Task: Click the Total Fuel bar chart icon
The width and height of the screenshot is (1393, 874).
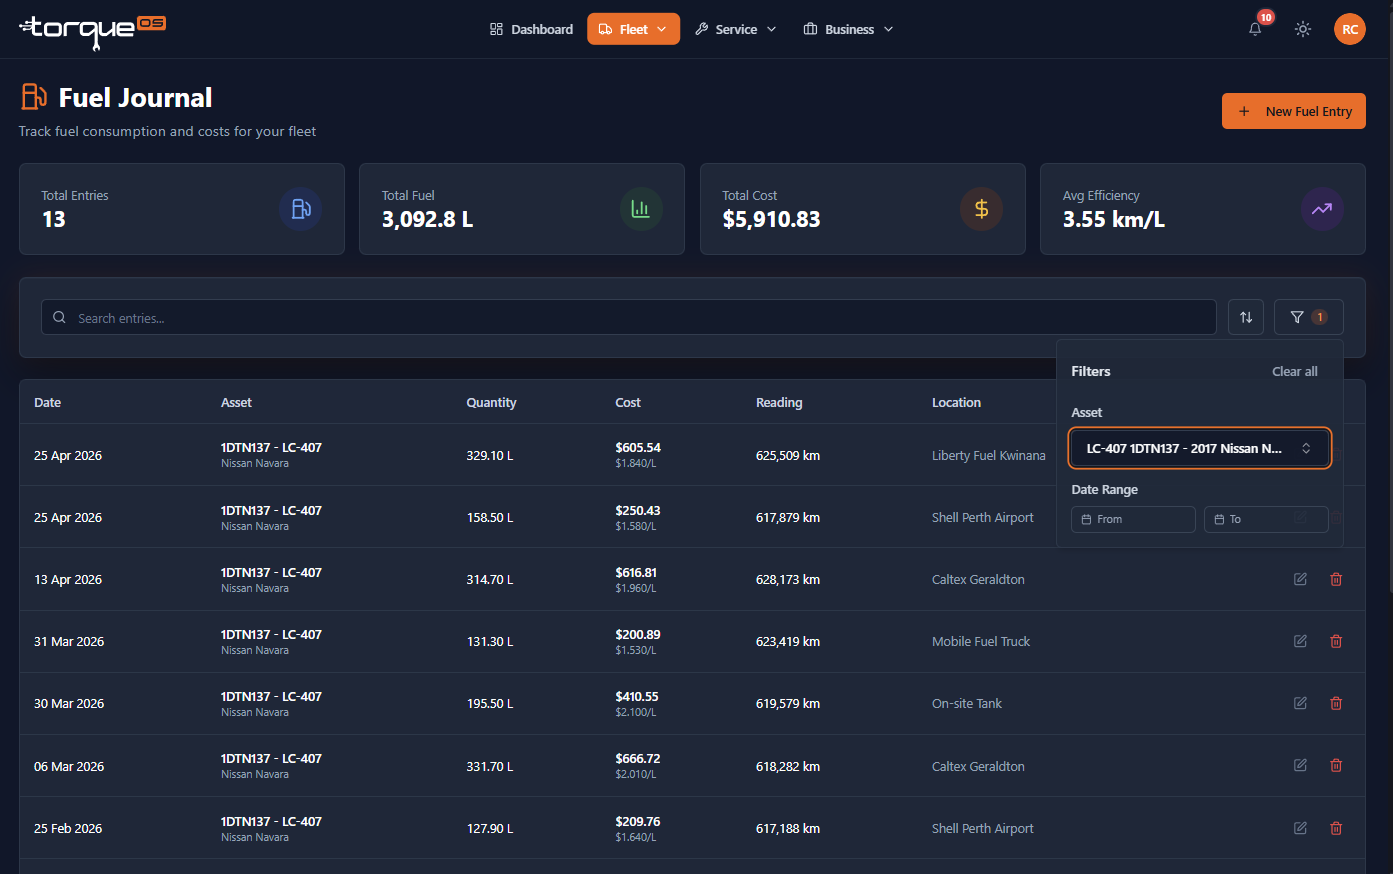Action: coord(641,209)
